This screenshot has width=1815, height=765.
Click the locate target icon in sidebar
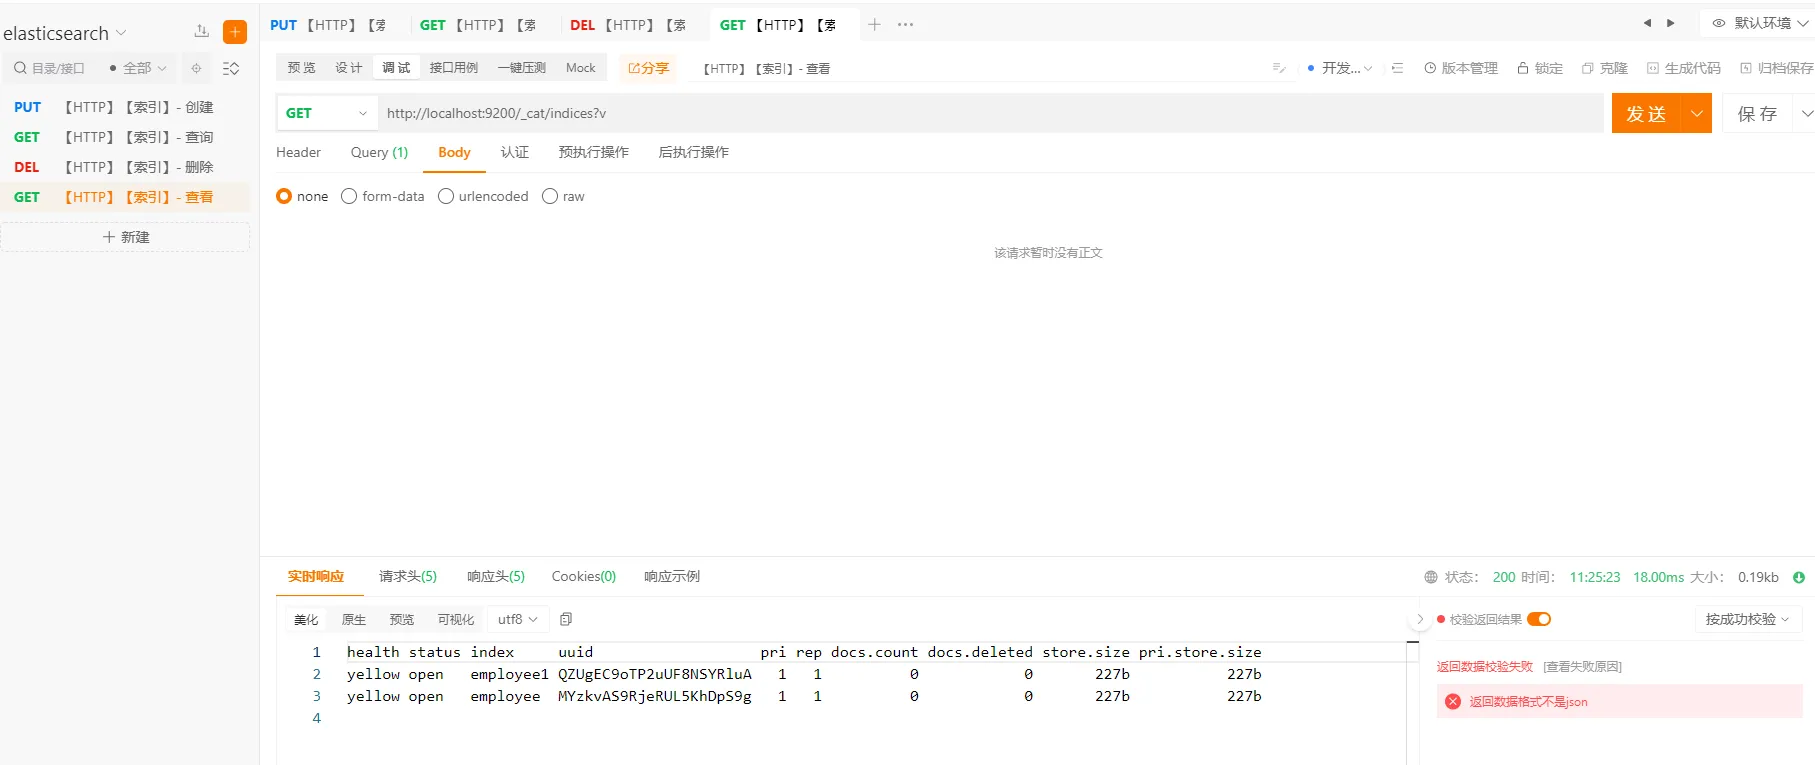click(196, 68)
